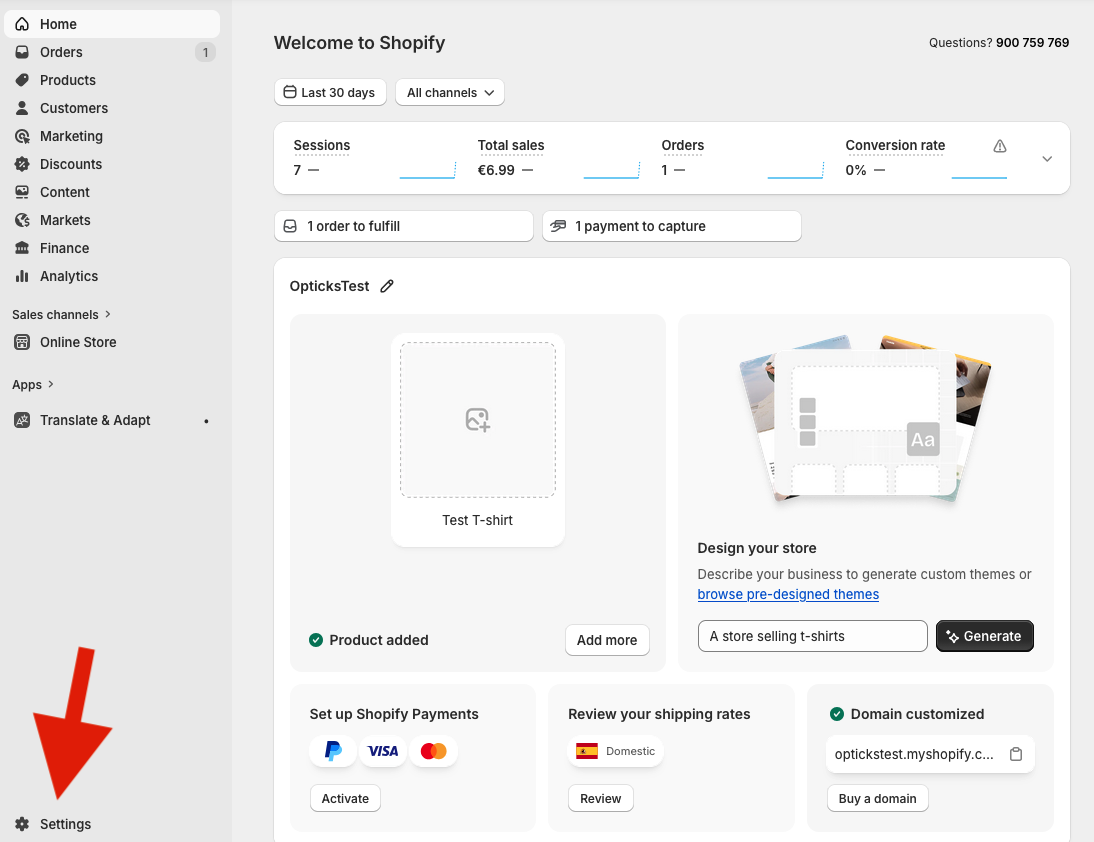Open the Customers section icon
The width and height of the screenshot is (1094, 842).
pos(22,108)
